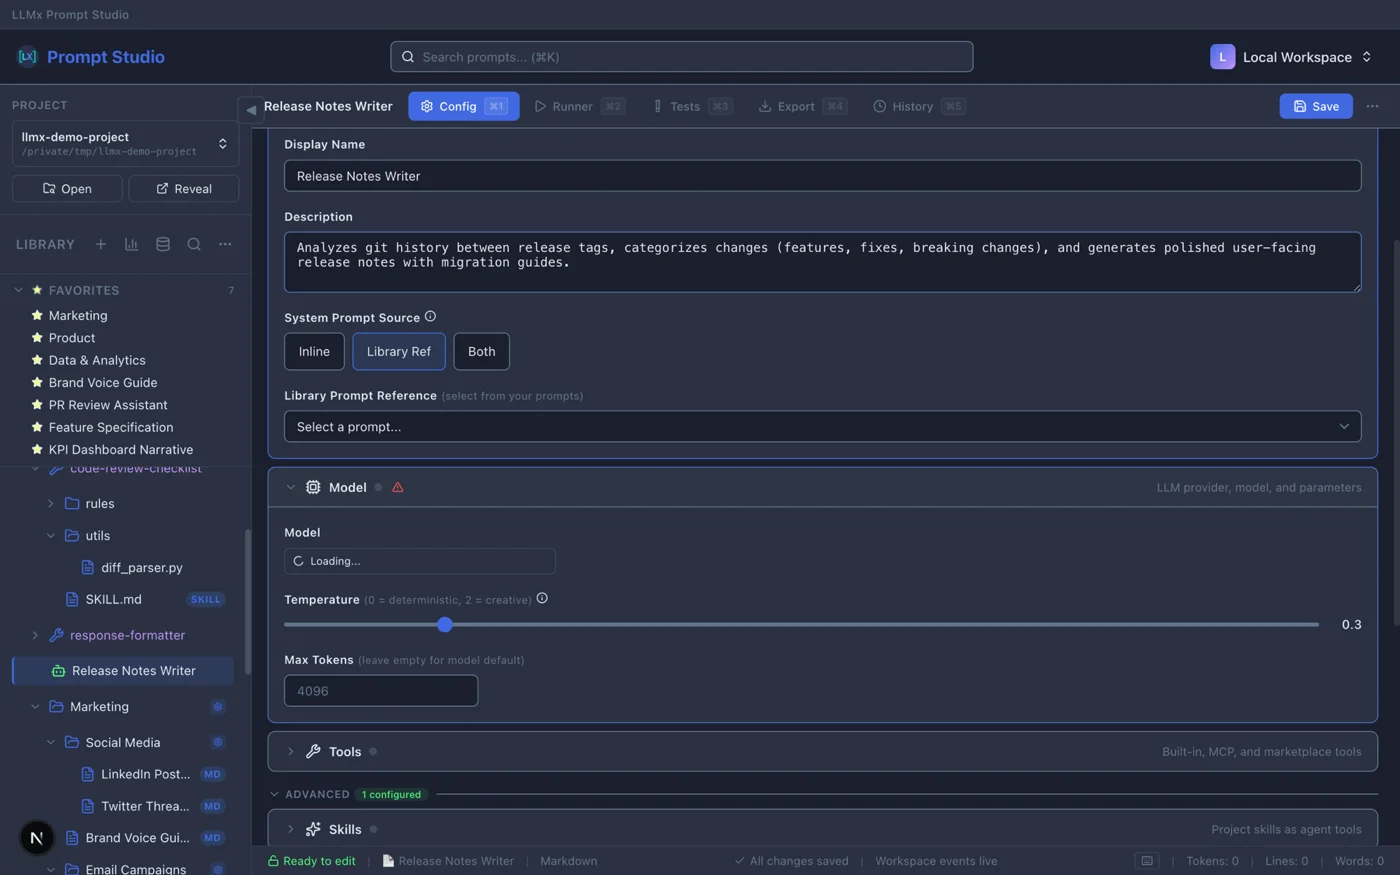This screenshot has height=875, width=1400.
Task: Collapse the Model section chevron
Action: pos(291,487)
